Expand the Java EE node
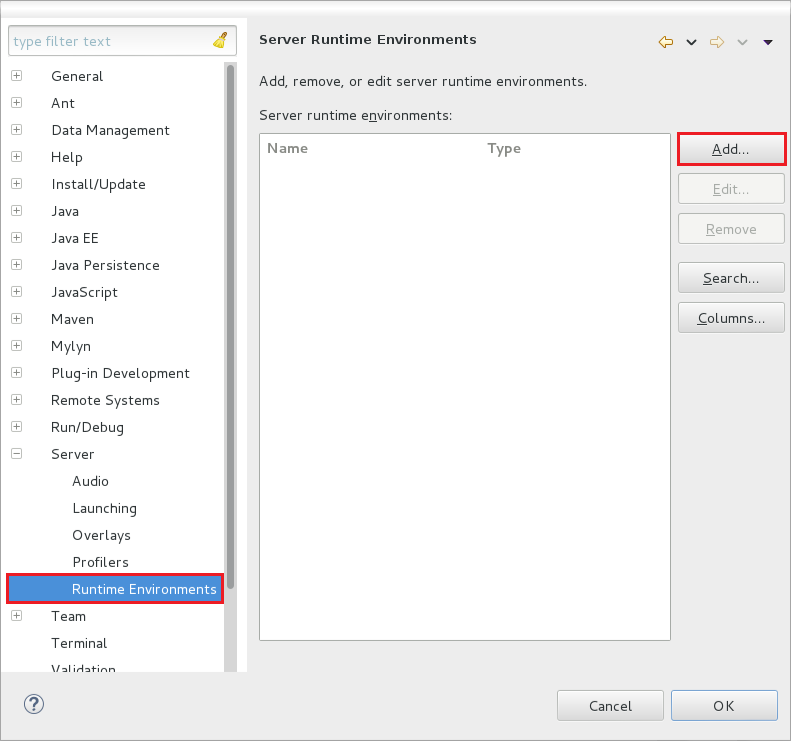The width and height of the screenshot is (791, 741). [17, 238]
